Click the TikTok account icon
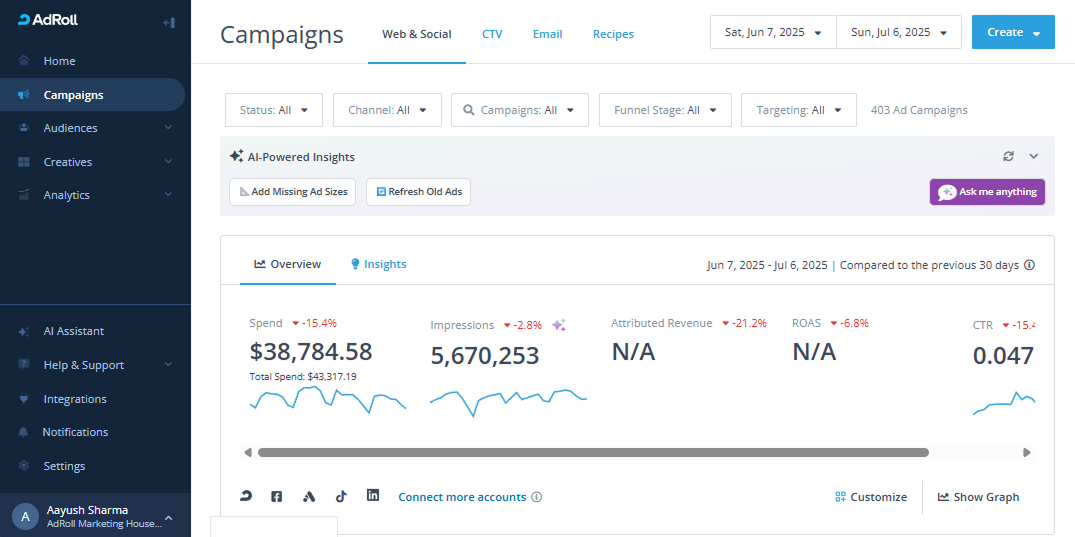The image size is (1075, 537). 341,496
